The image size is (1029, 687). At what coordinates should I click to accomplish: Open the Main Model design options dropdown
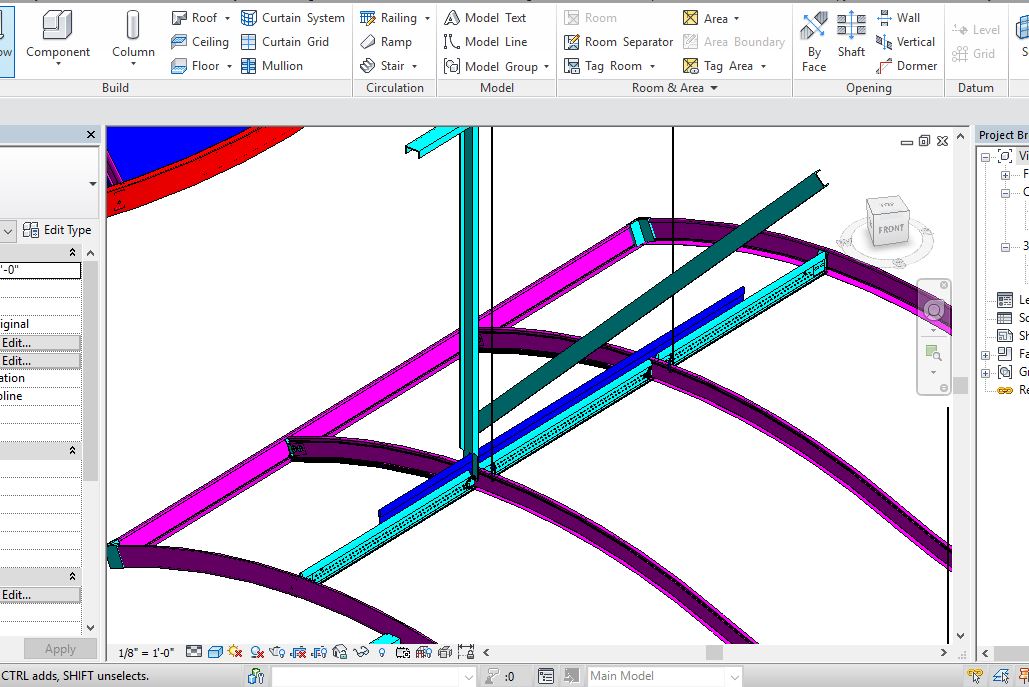click(733, 676)
